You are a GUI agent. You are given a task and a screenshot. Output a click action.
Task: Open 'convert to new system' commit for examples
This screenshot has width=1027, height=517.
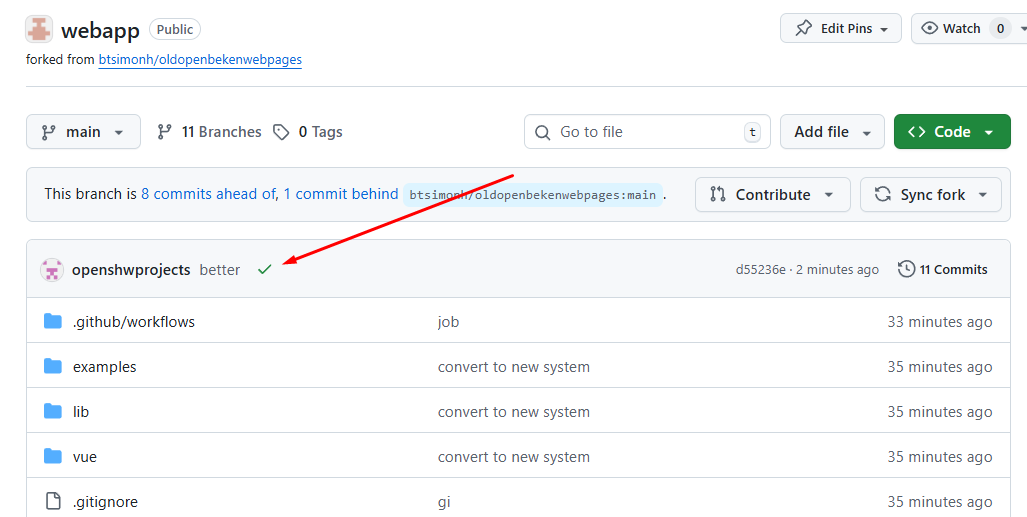click(x=514, y=367)
